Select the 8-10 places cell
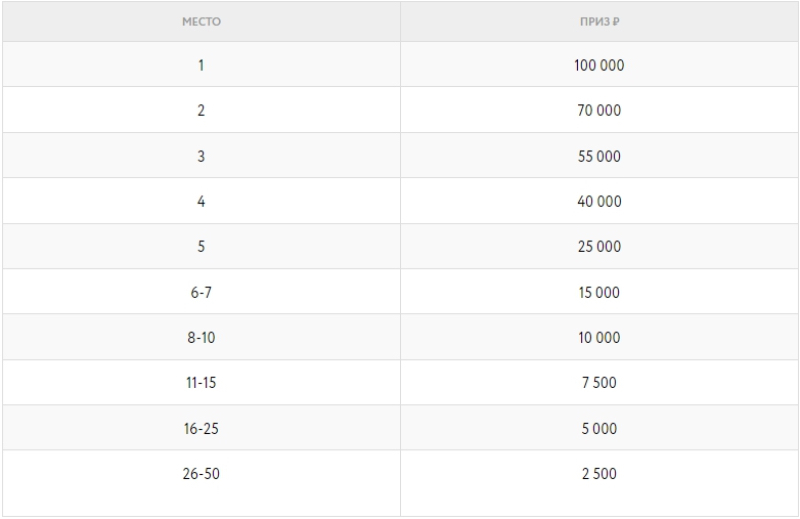The image size is (800, 519). click(201, 337)
